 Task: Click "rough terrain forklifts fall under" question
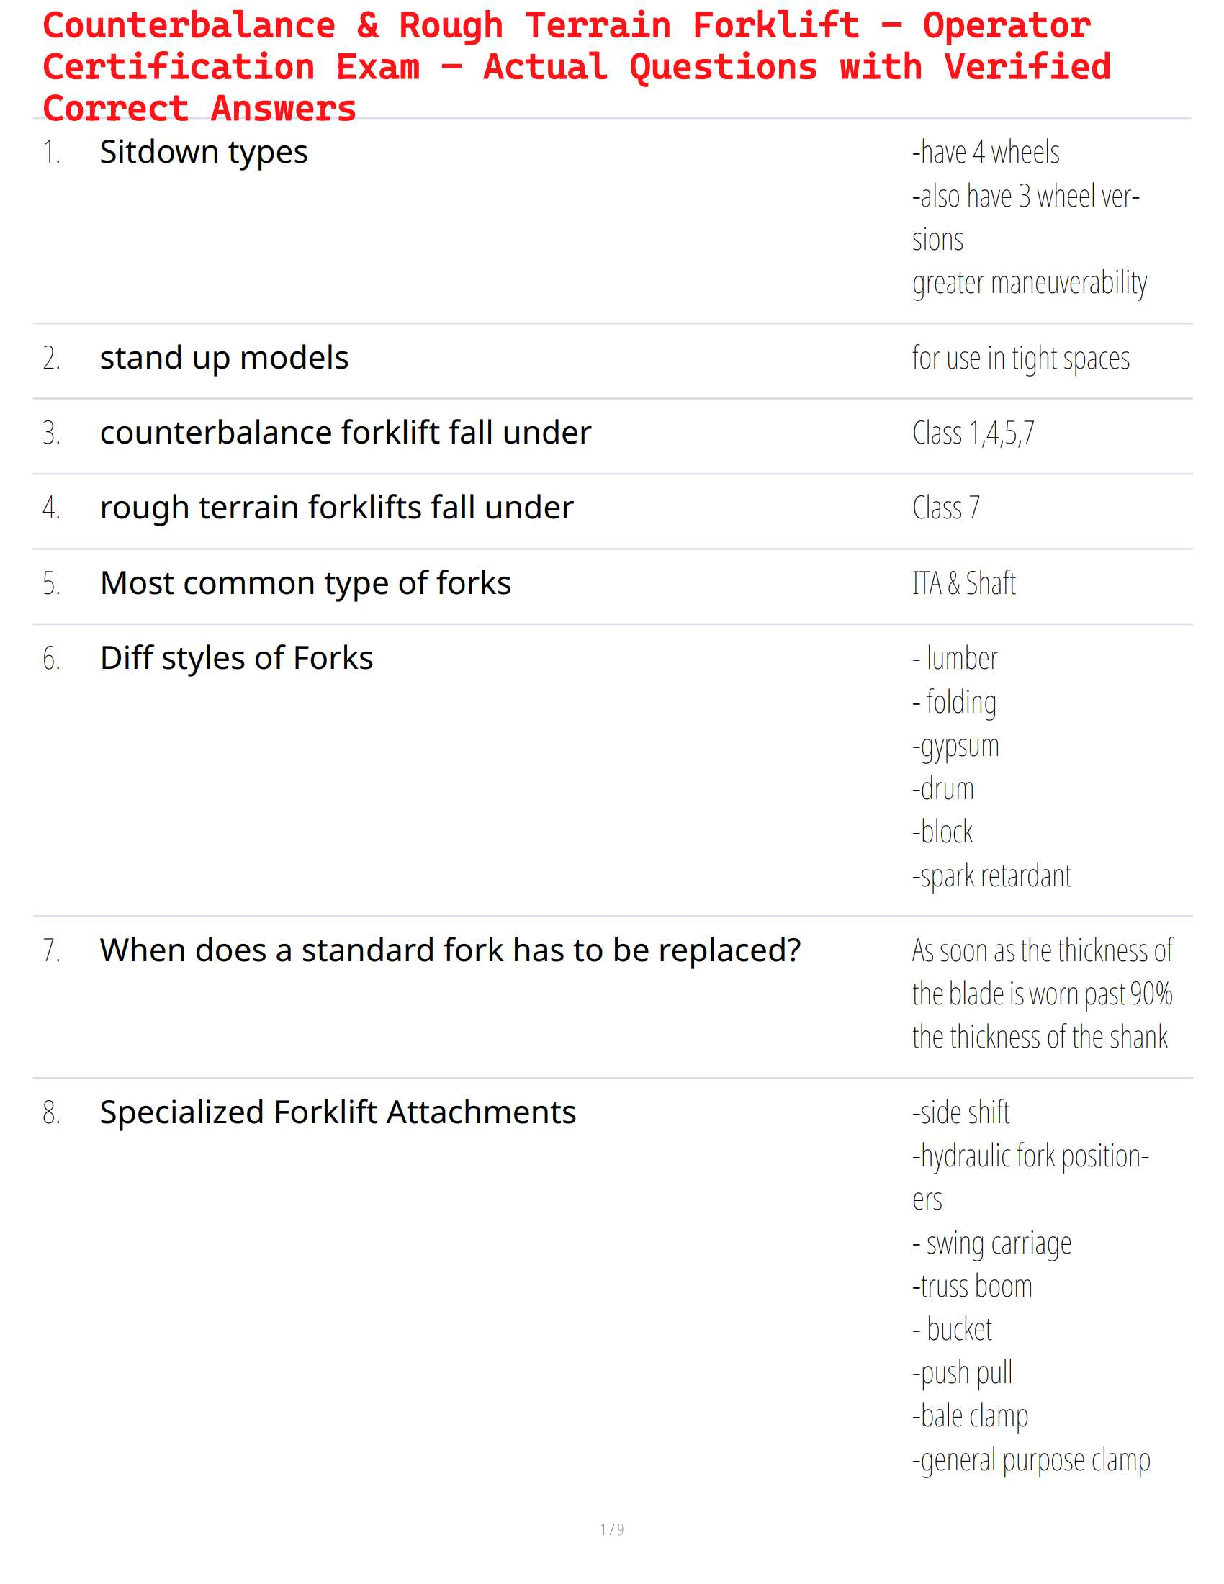point(336,508)
